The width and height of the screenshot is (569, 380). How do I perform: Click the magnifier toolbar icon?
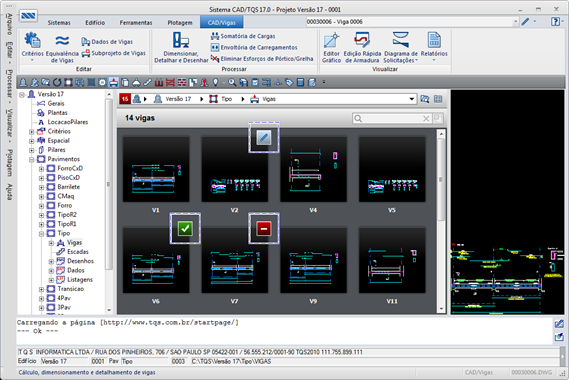point(232,83)
